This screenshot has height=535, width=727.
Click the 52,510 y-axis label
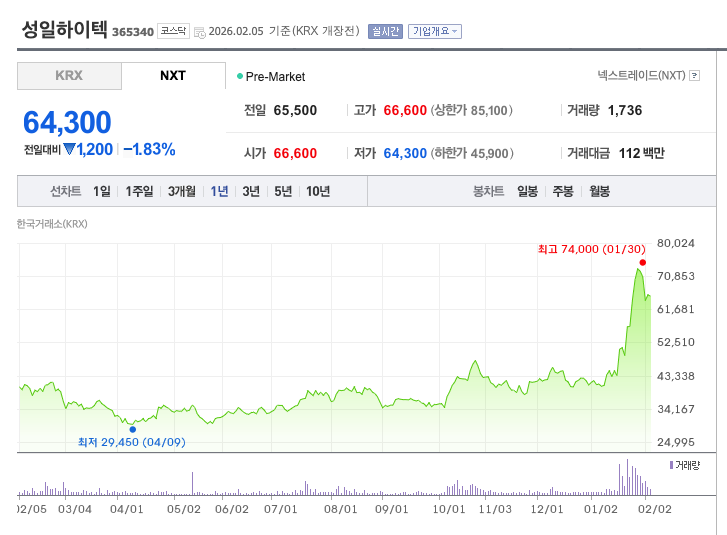(676, 342)
